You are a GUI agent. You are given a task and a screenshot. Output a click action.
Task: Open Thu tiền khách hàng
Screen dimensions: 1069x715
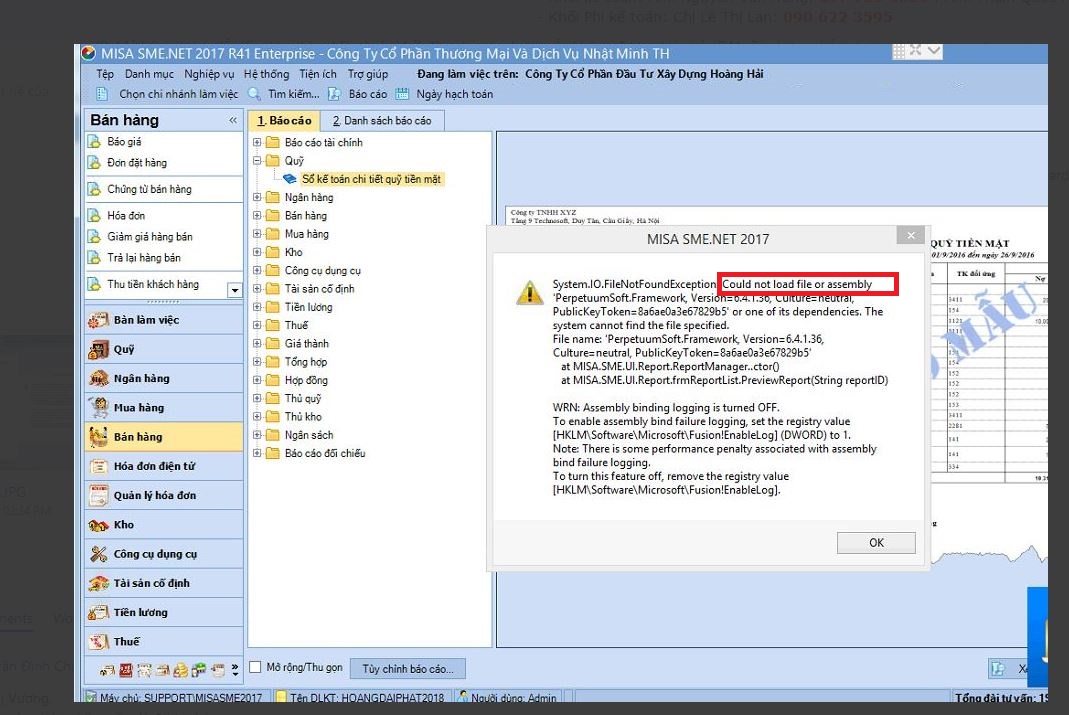153,284
